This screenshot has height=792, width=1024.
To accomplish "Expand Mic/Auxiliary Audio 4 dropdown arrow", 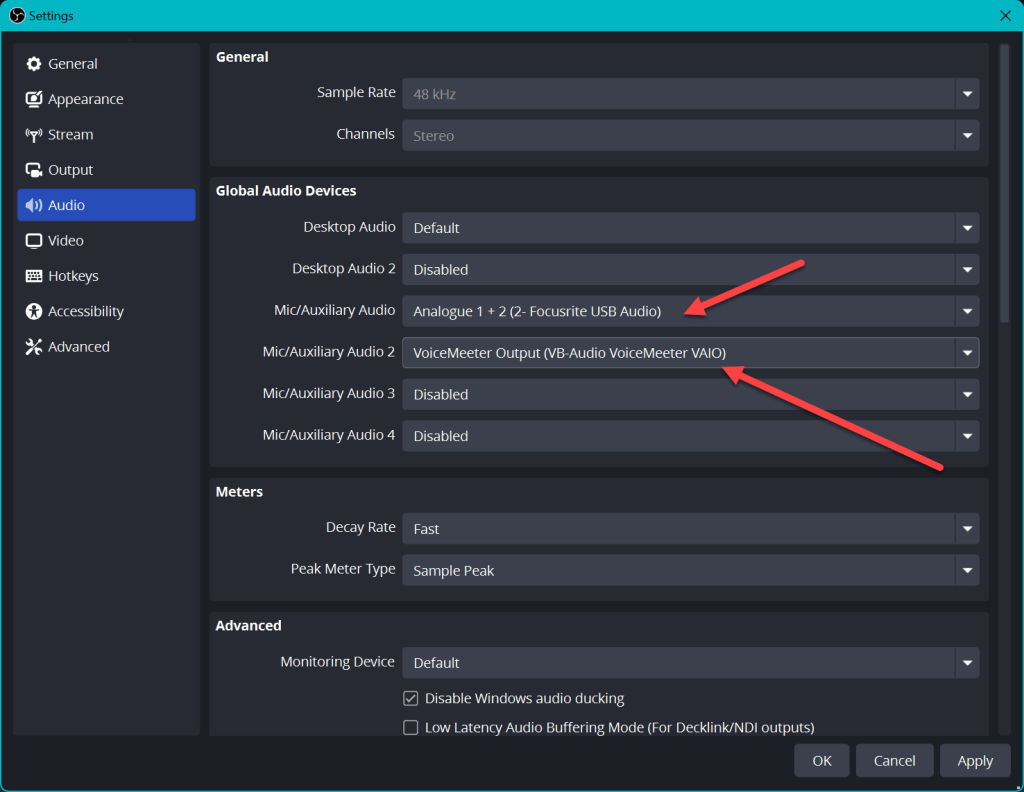I will click(x=967, y=436).
